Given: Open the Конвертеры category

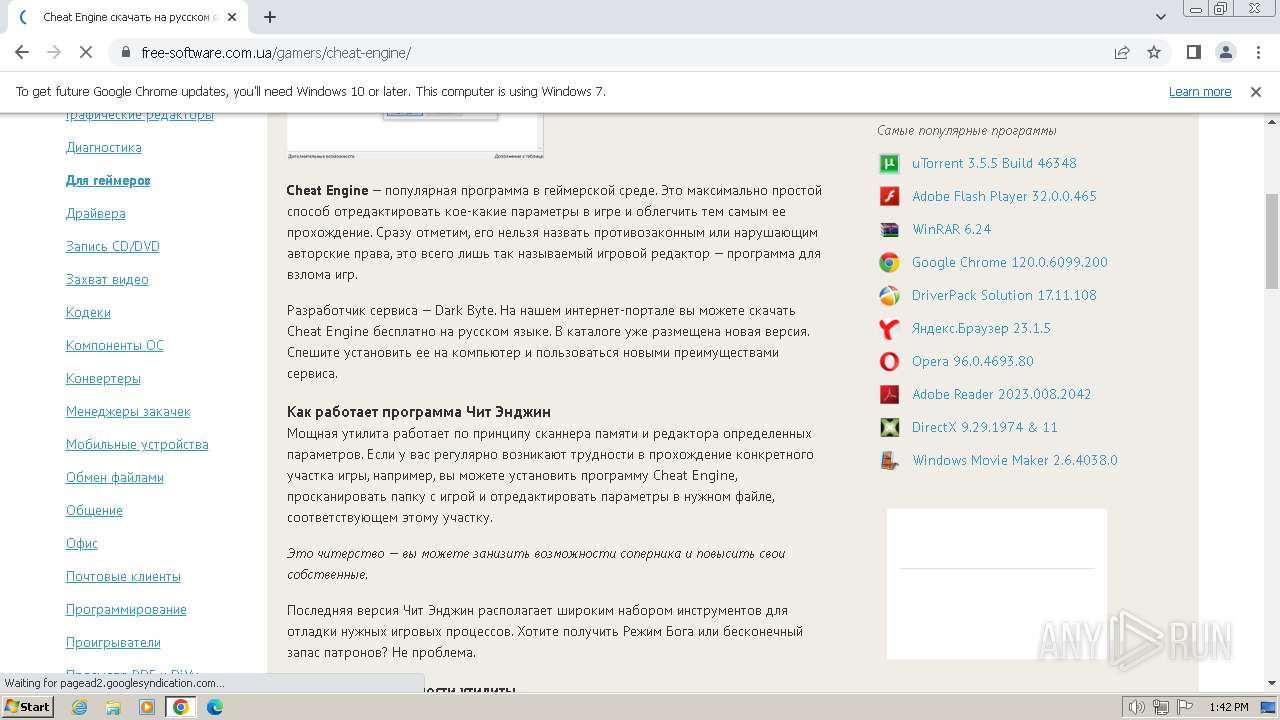Looking at the screenshot, I should 103,378.
